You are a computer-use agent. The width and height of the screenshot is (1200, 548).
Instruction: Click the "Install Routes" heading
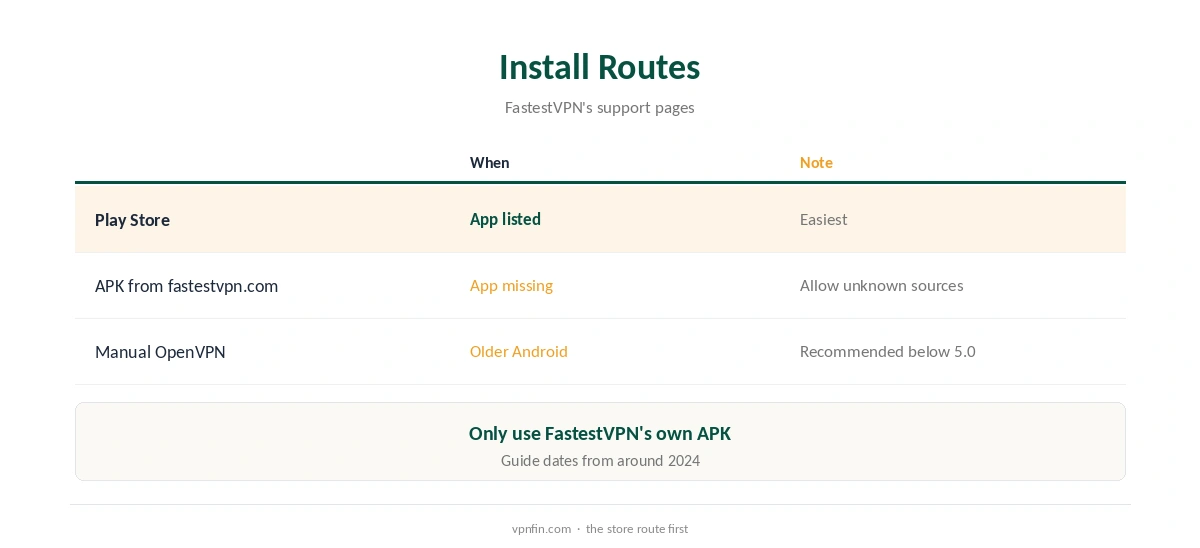[600, 67]
